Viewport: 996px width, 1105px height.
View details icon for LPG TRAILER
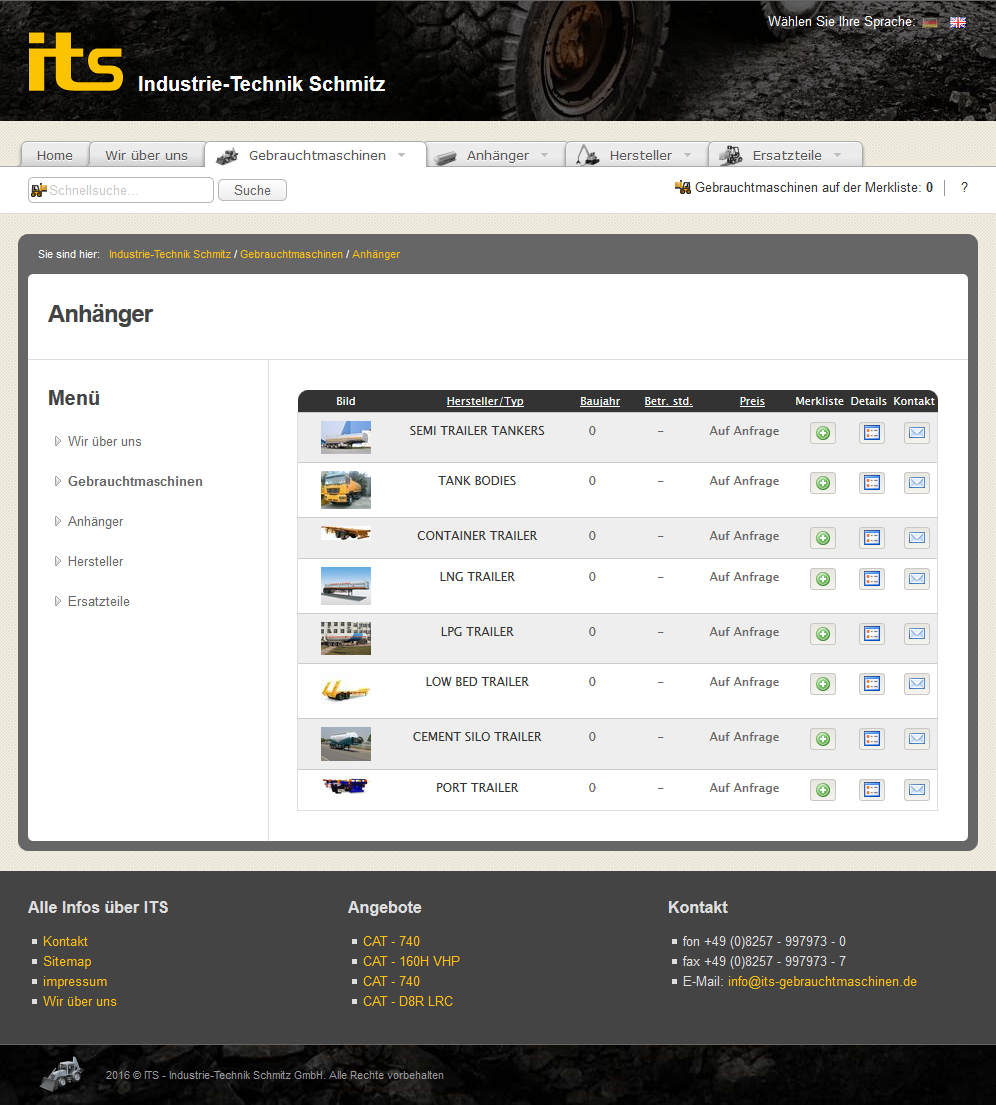(872, 634)
